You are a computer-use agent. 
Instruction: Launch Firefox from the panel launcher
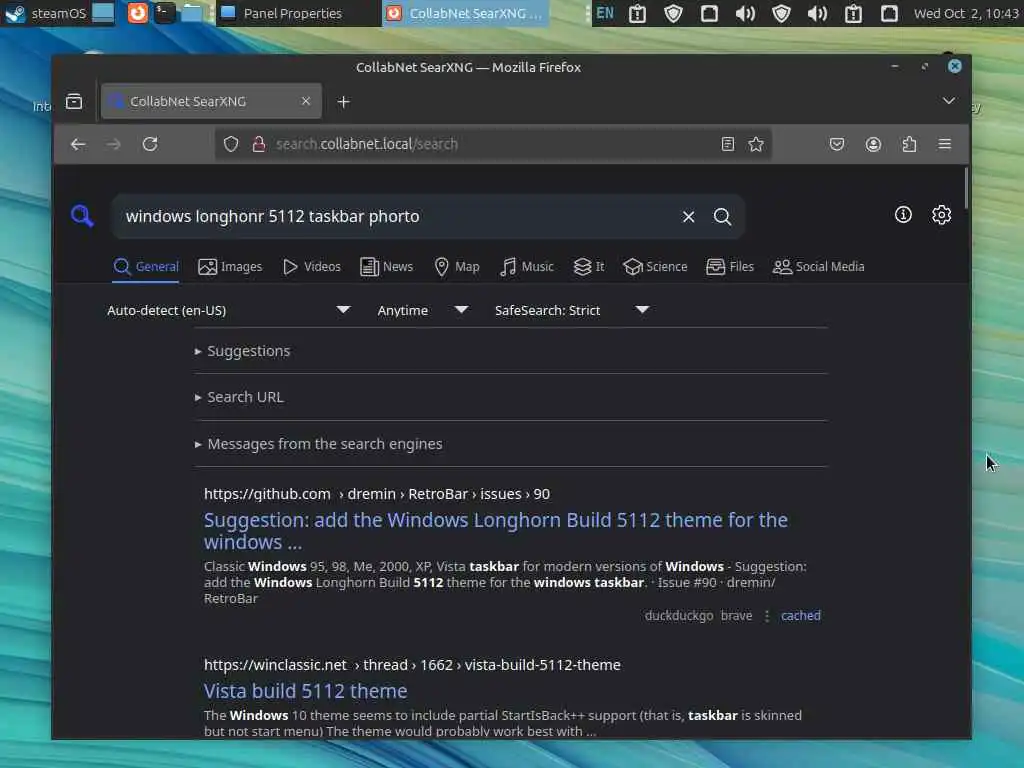coord(137,13)
